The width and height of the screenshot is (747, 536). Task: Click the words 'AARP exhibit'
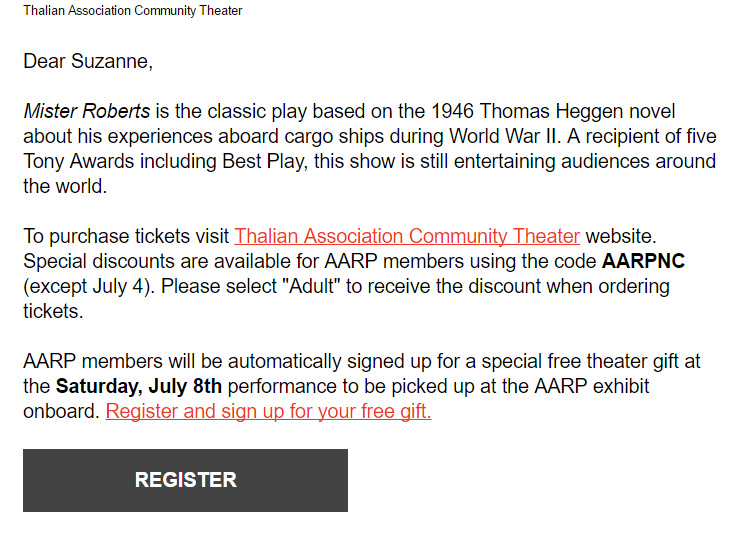click(x=592, y=386)
